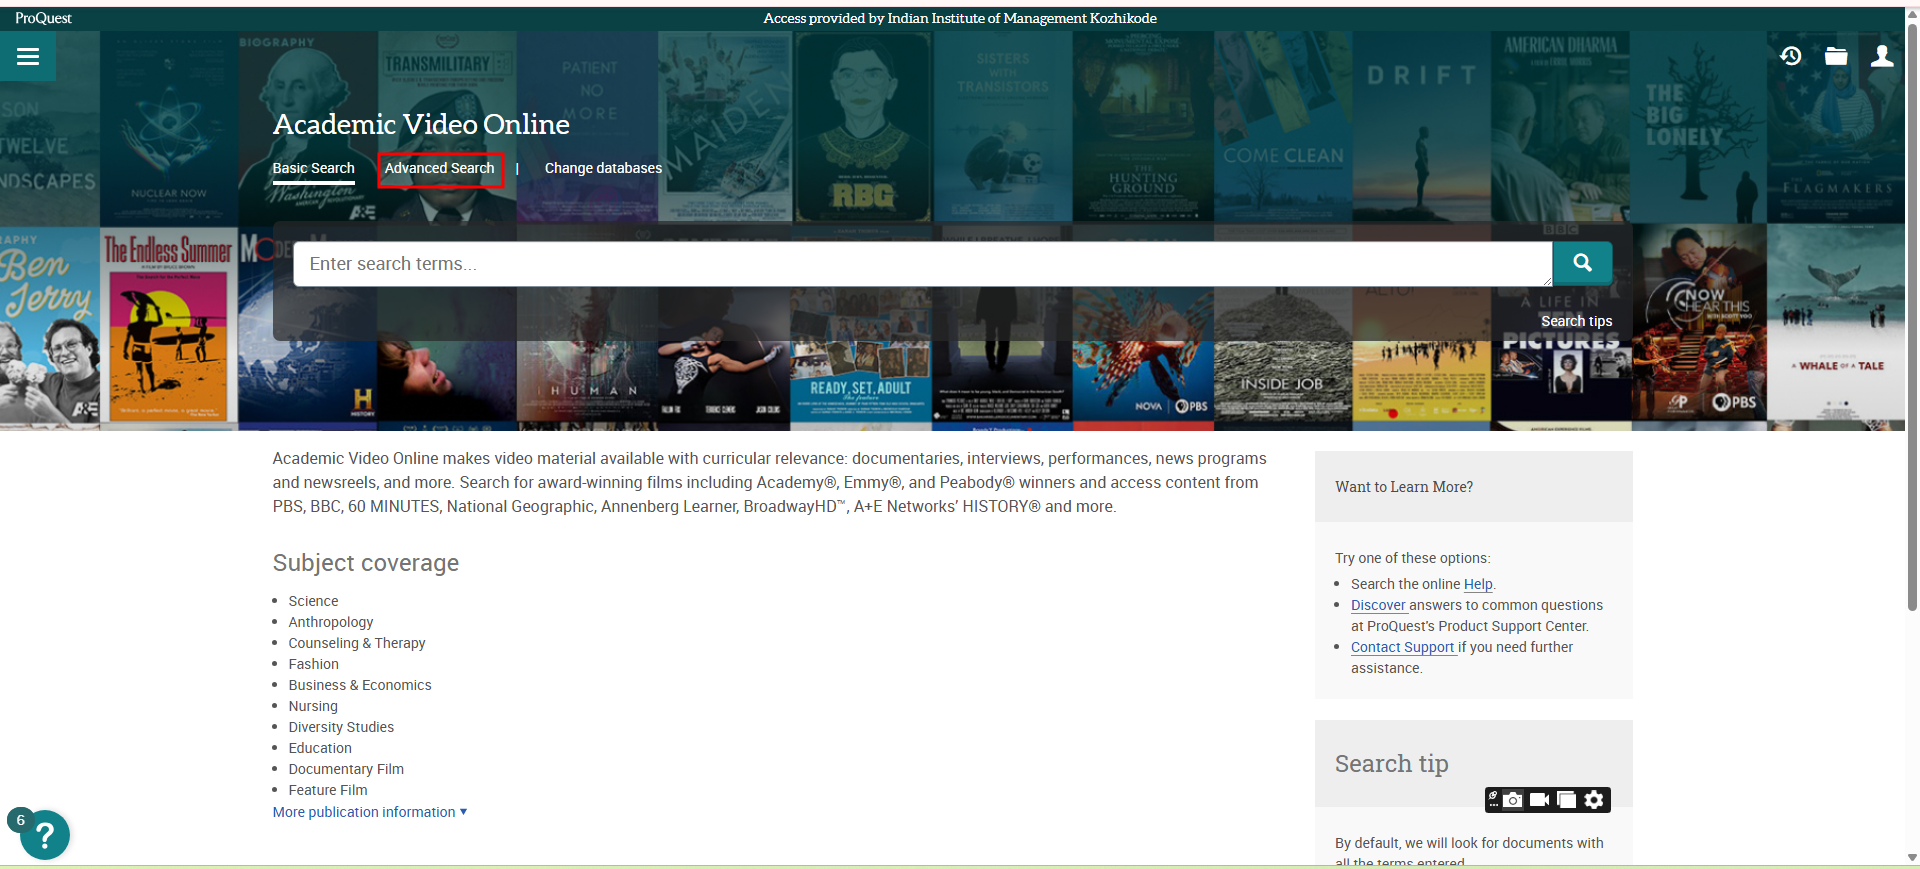Click the online Help link

pos(1477,584)
